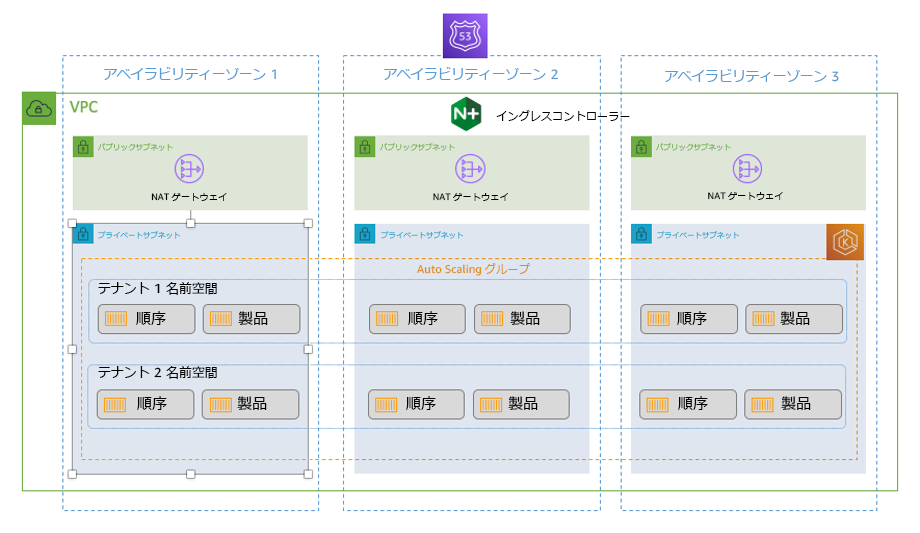Click パブリックサブネット label in zone 2
The width and height of the screenshot is (920, 533).
[x=417, y=147]
